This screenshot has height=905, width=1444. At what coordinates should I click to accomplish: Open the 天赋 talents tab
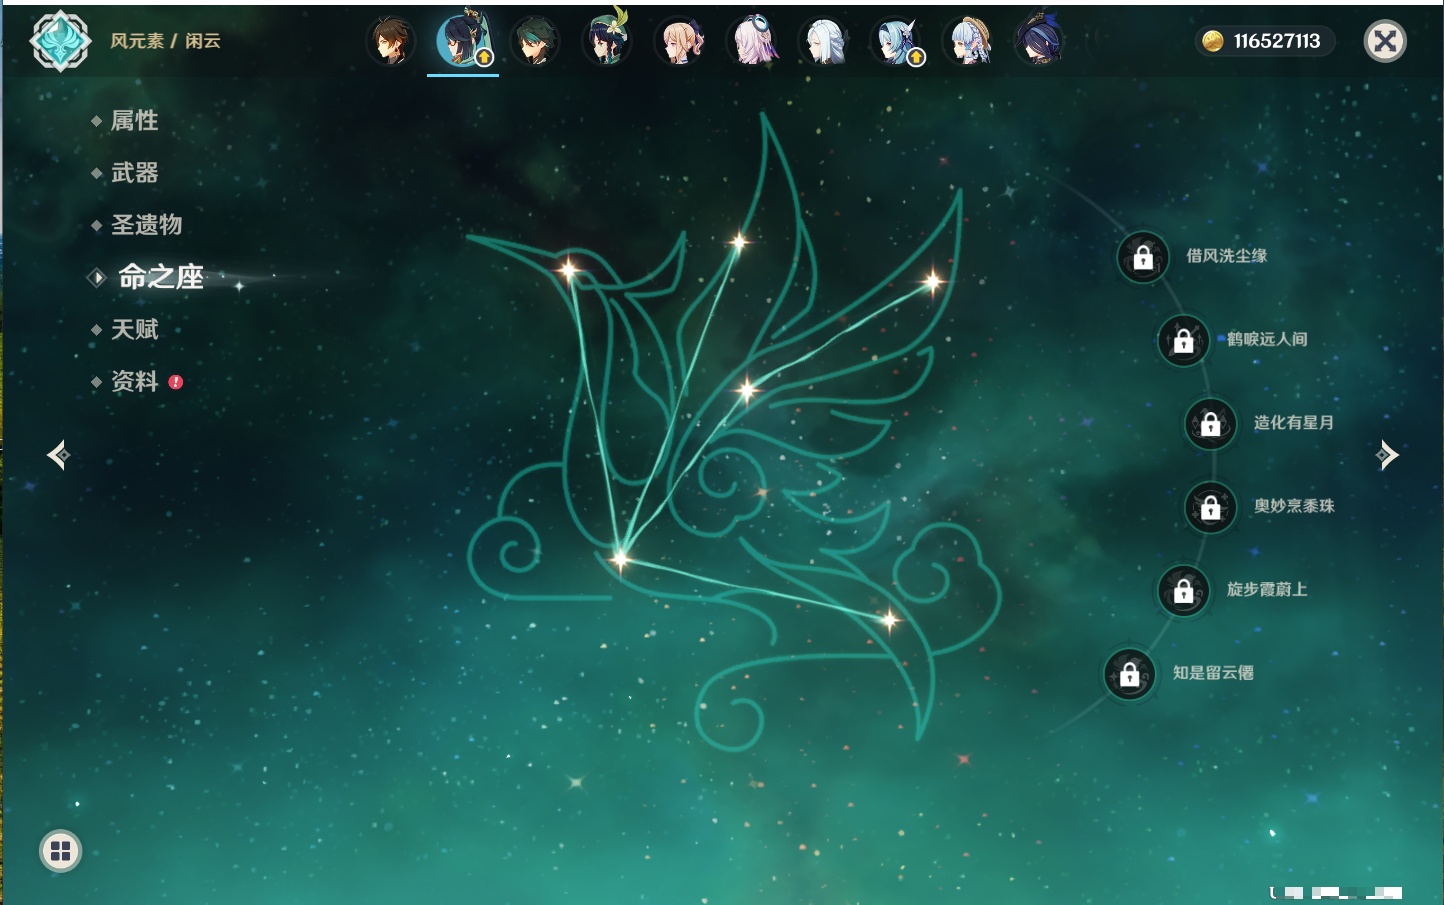(134, 330)
